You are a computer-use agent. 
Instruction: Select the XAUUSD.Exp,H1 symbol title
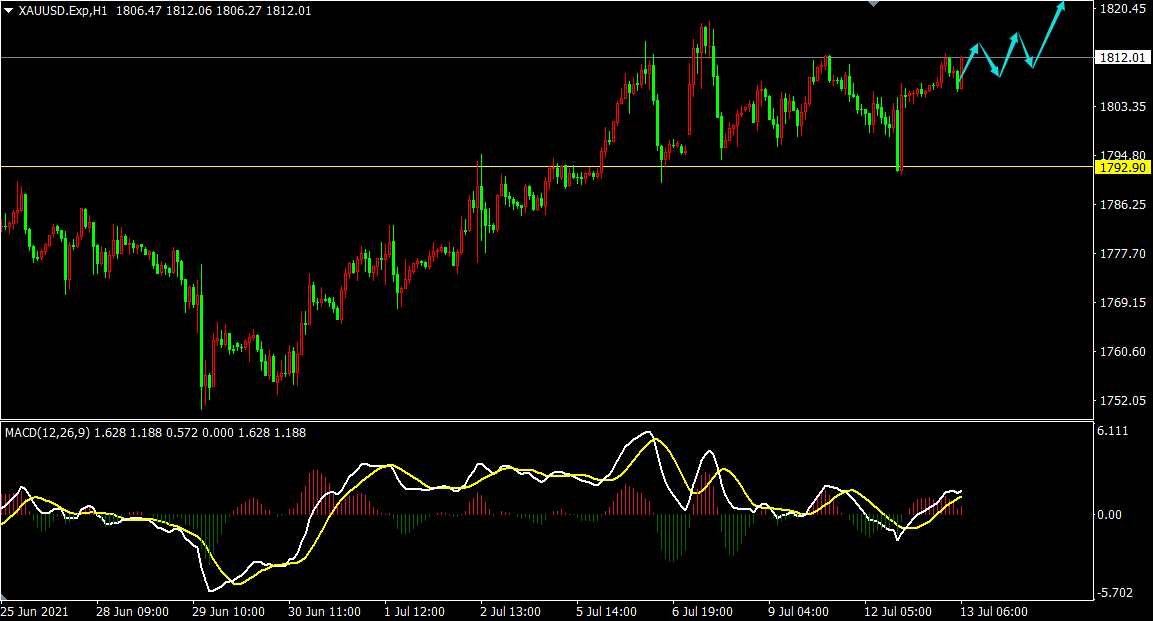pyautogui.click(x=63, y=11)
